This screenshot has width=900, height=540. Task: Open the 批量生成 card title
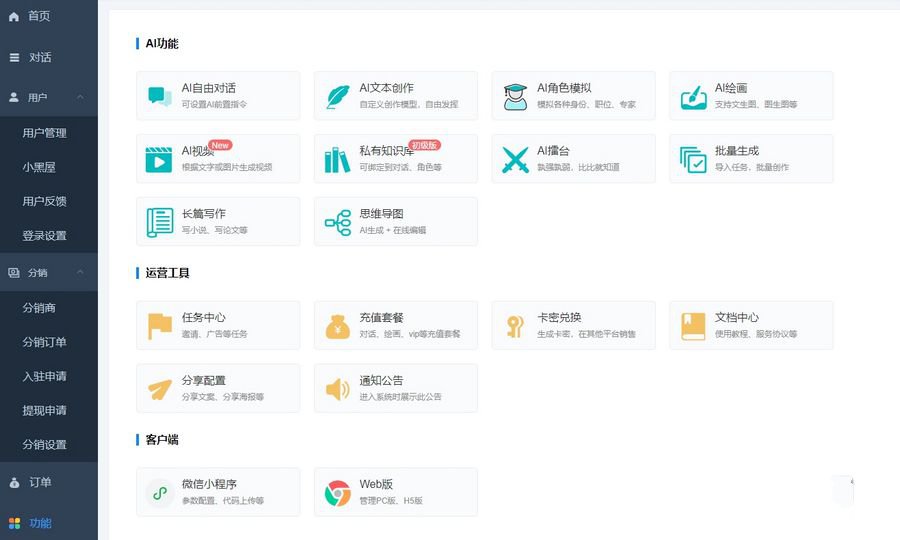pyautogui.click(x=736, y=151)
